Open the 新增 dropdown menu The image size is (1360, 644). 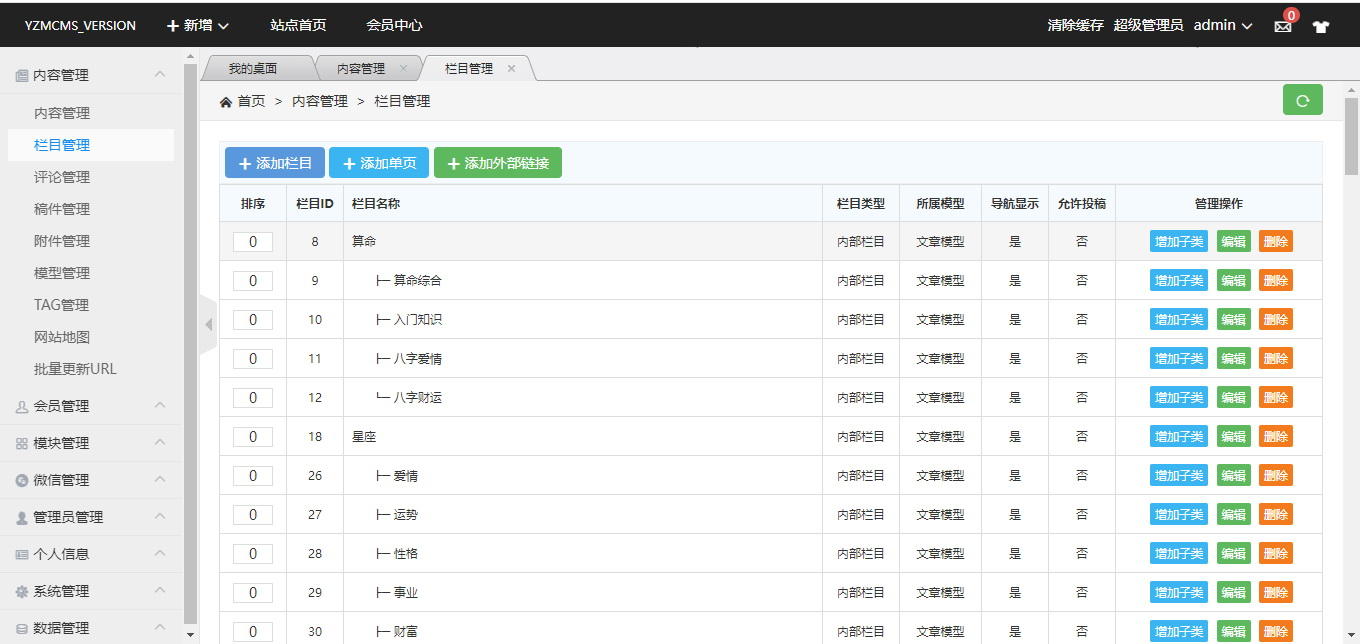(197, 26)
